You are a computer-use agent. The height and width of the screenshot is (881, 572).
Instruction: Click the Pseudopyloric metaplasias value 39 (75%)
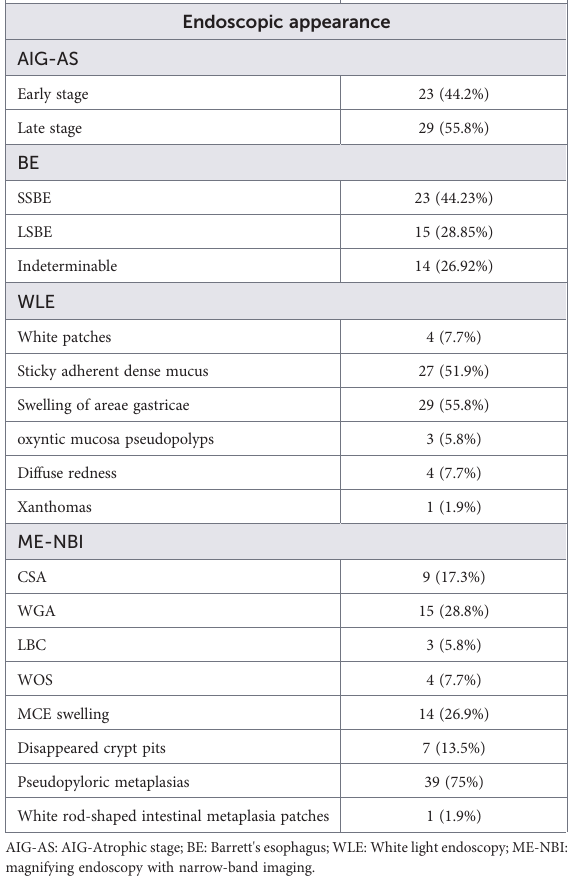pos(453,782)
